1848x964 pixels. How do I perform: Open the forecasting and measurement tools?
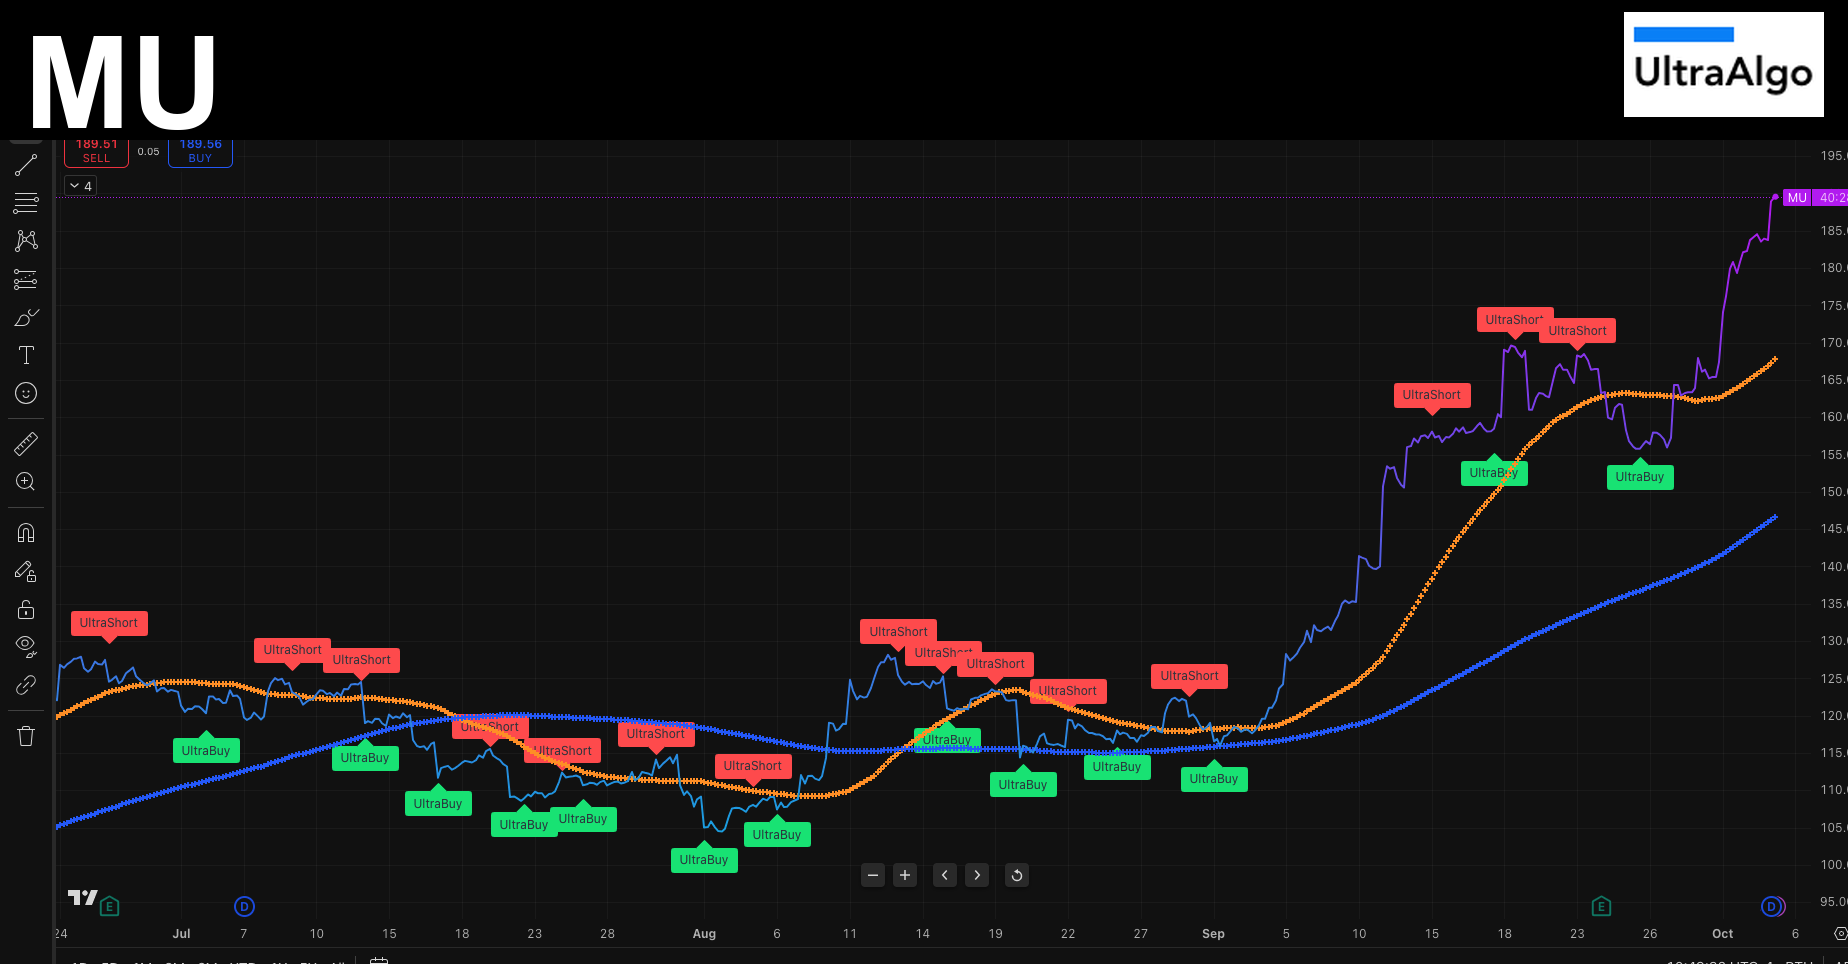[x=26, y=279]
